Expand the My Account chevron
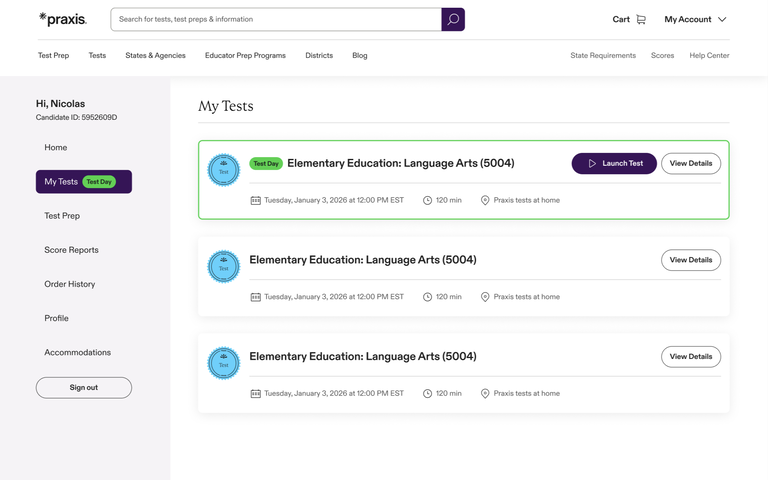The width and height of the screenshot is (768, 480). pyautogui.click(x=722, y=19)
